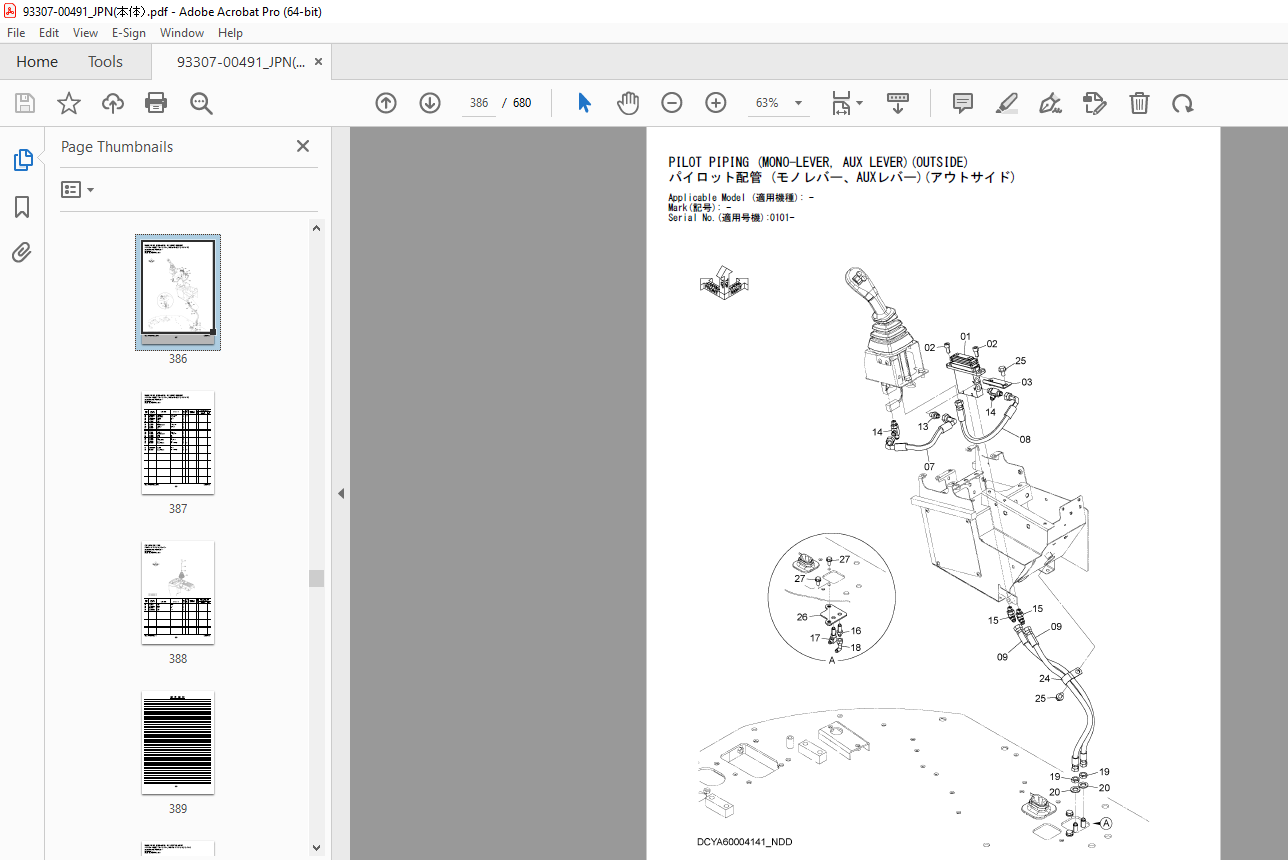This screenshot has width=1288, height=860.
Task: Open the Help menu
Action: tap(231, 32)
